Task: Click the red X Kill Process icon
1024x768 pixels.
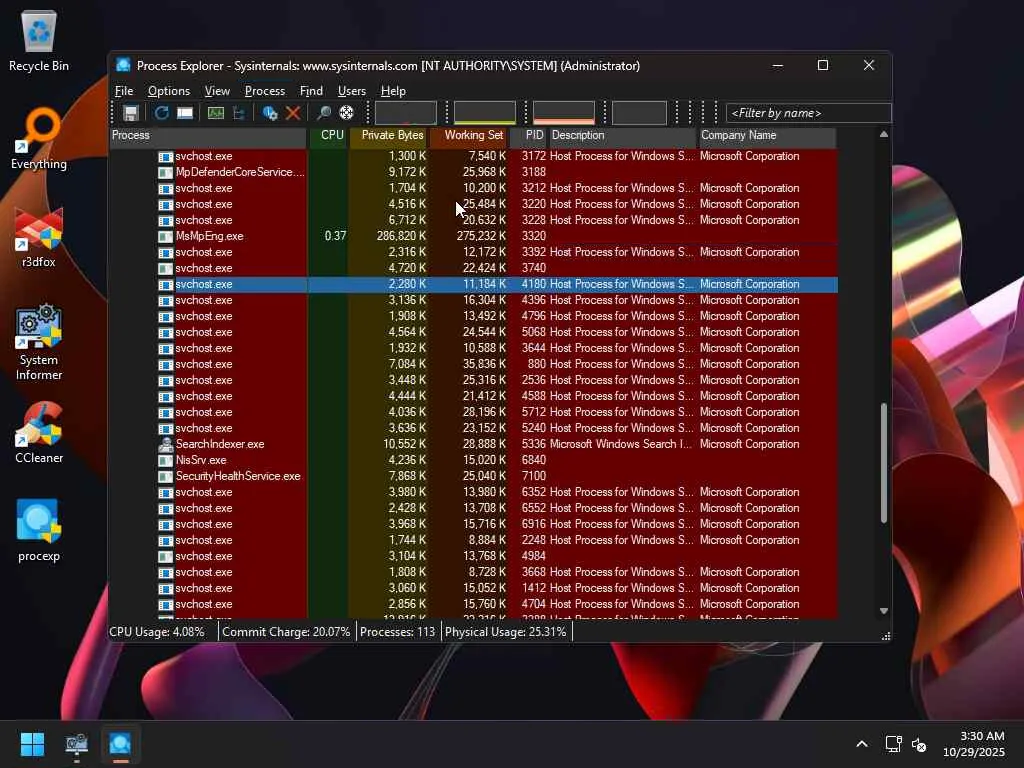Action: pyautogui.click(x=293, y=113)
